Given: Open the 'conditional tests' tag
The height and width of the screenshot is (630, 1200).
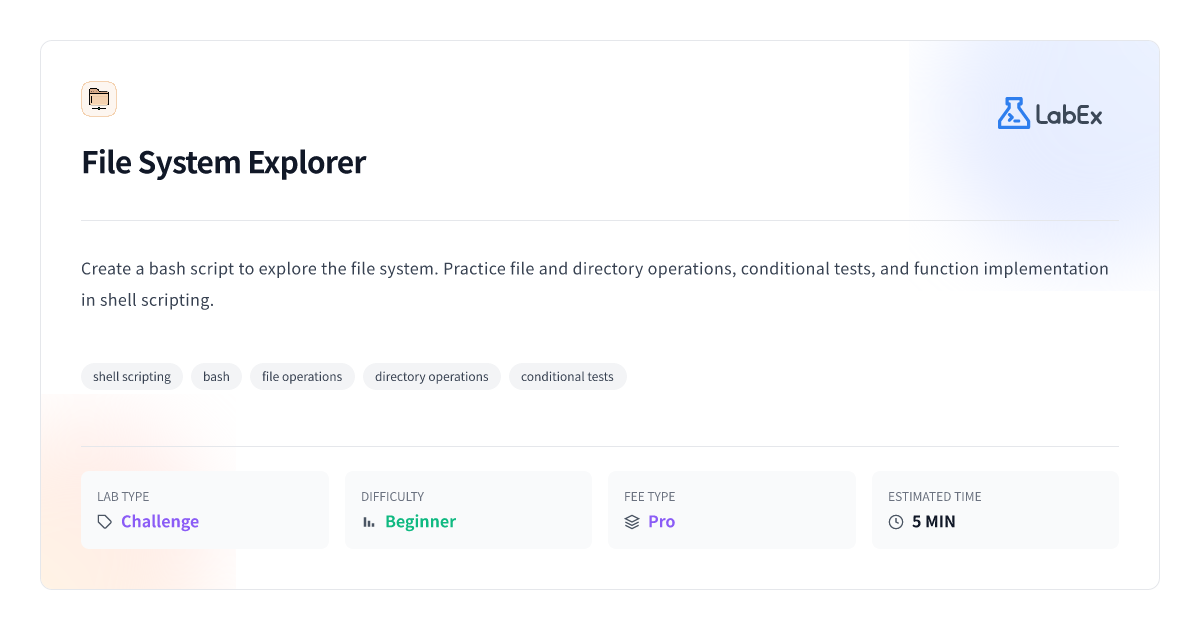Looking at the screenshot, I should pyautogui.click(x=567, y=377).
